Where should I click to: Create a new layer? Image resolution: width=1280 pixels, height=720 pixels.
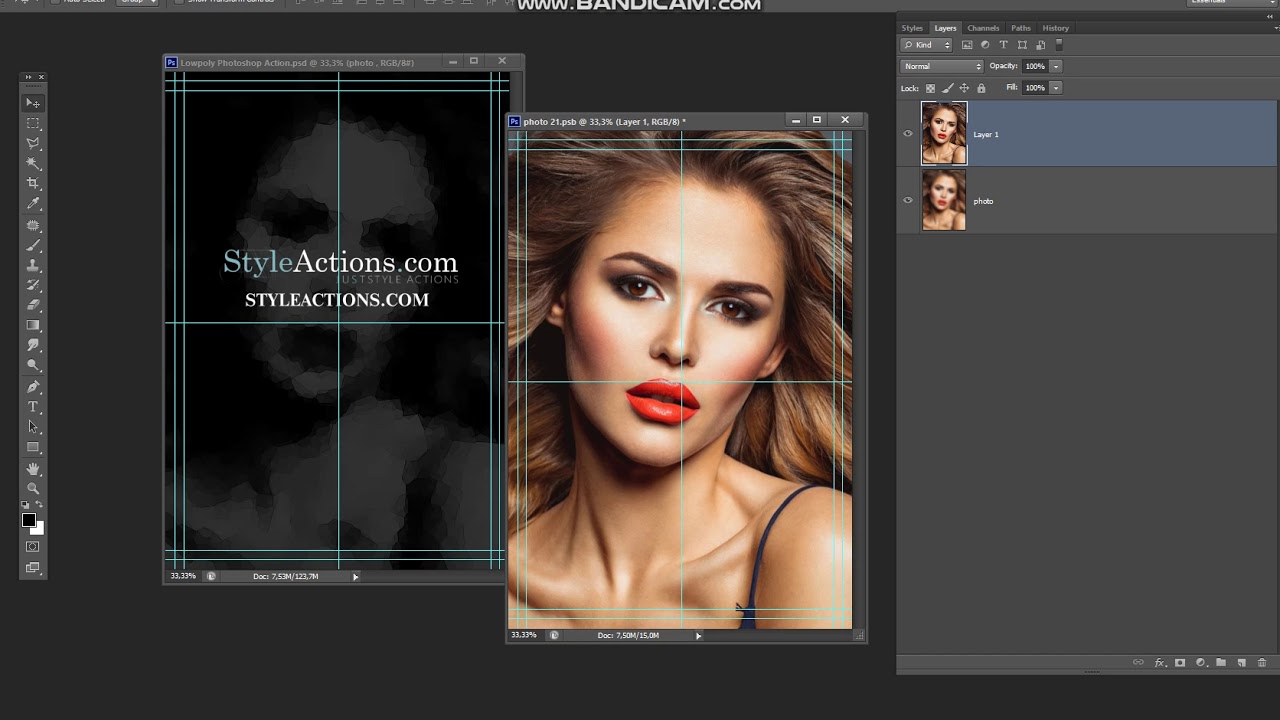[x=1241, y=663]
